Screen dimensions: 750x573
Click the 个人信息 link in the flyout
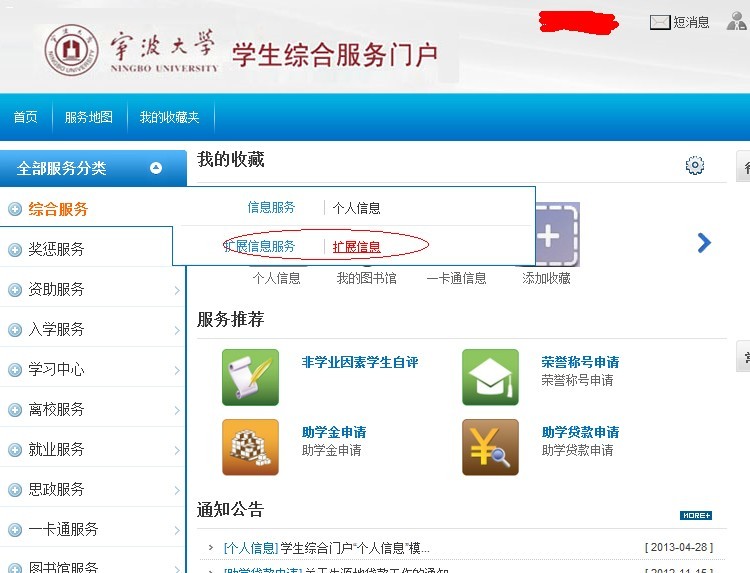tap(356, 208)
